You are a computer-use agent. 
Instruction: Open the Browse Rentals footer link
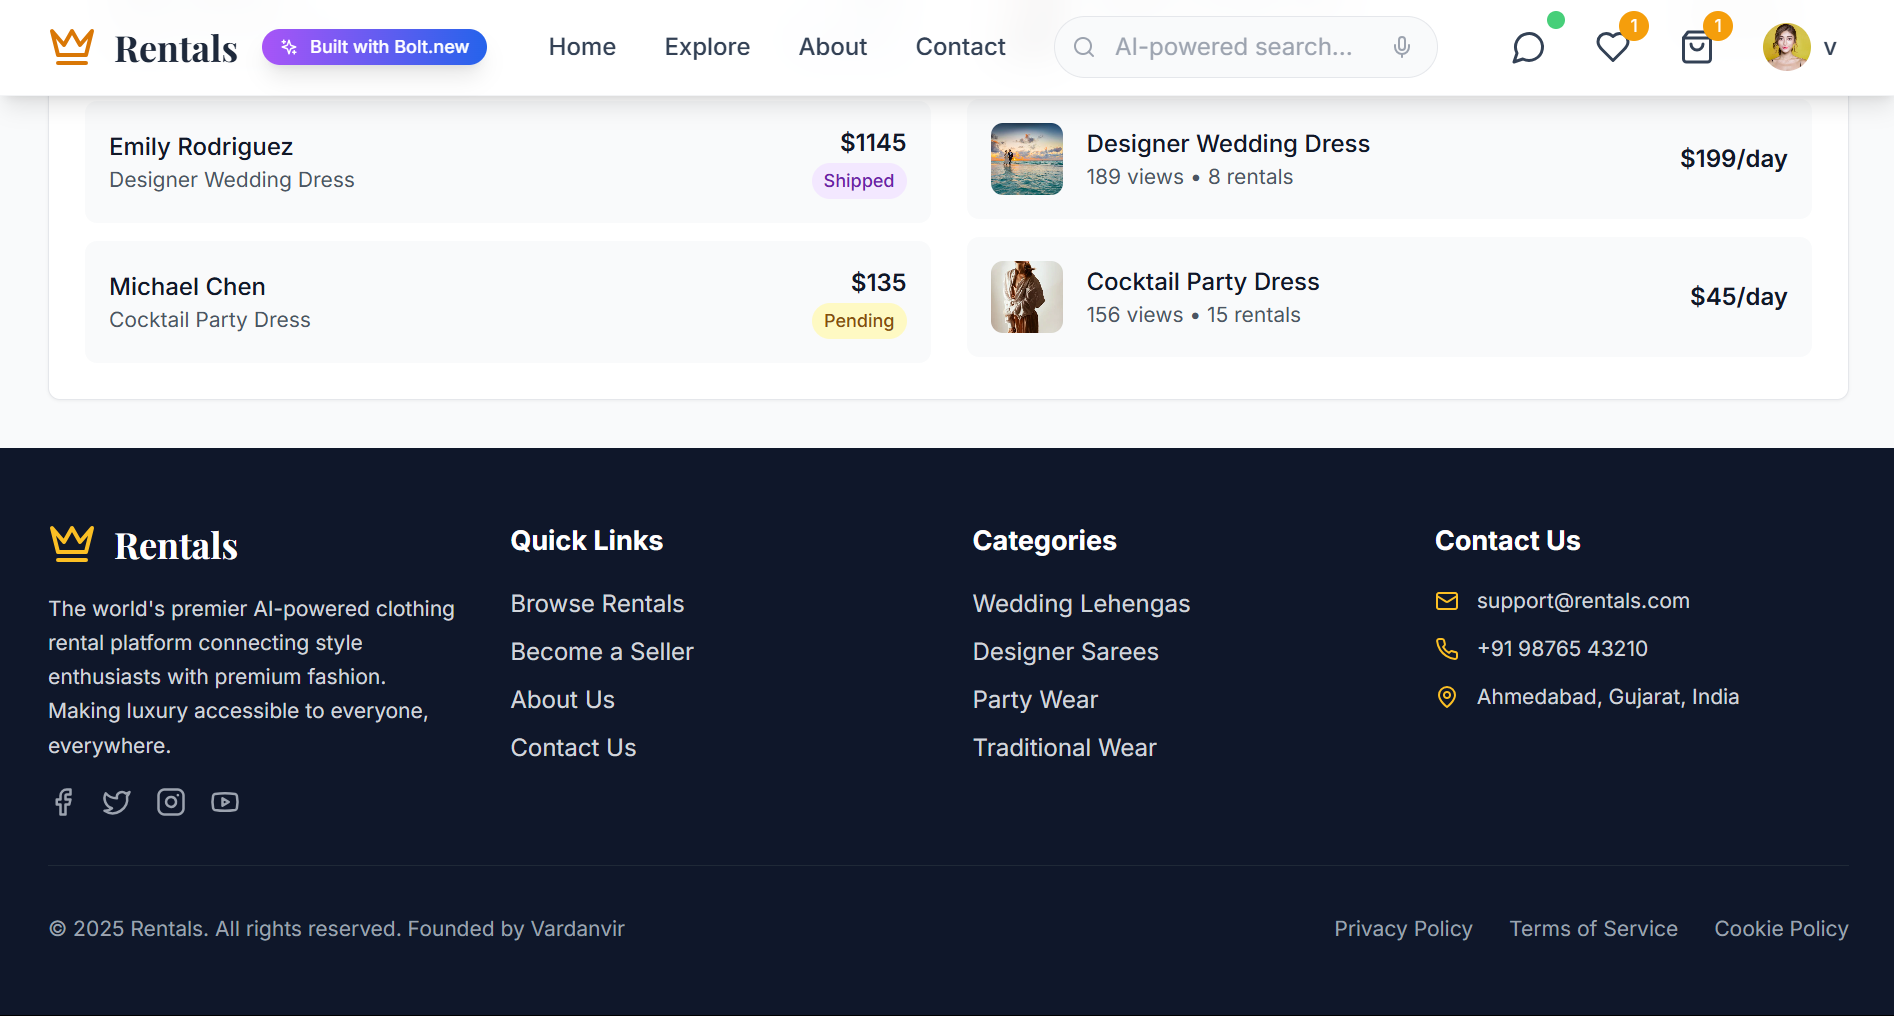pos(597,604)
